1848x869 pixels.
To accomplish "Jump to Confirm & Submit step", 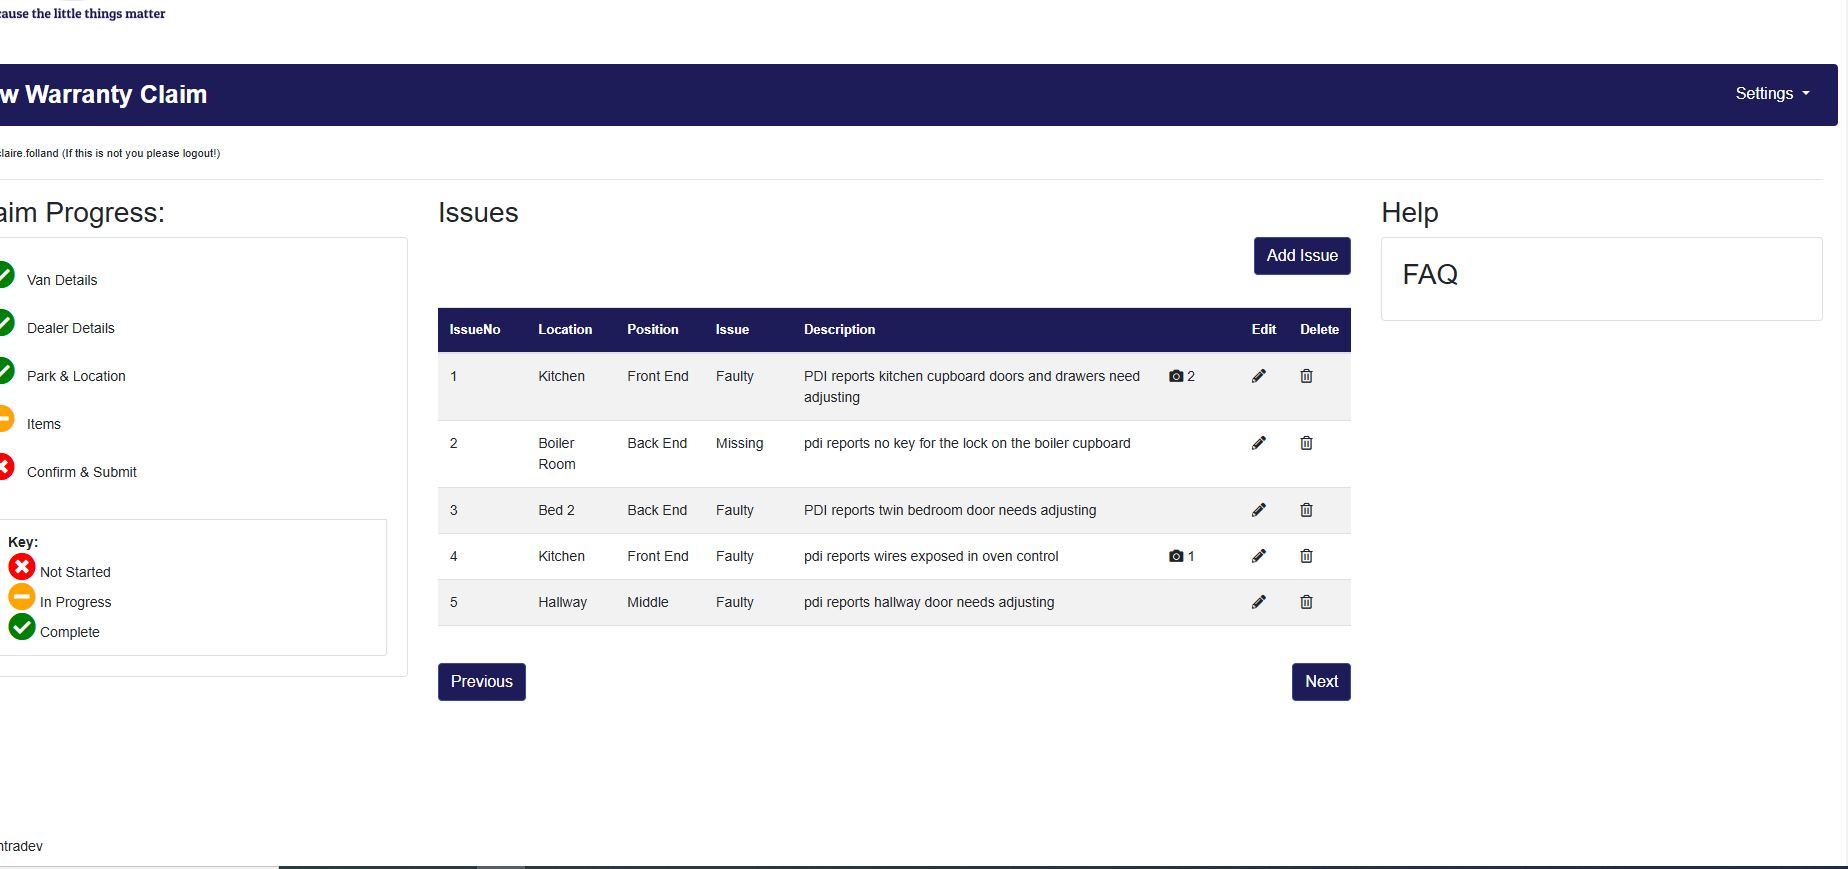I will [x=81, y=472].
